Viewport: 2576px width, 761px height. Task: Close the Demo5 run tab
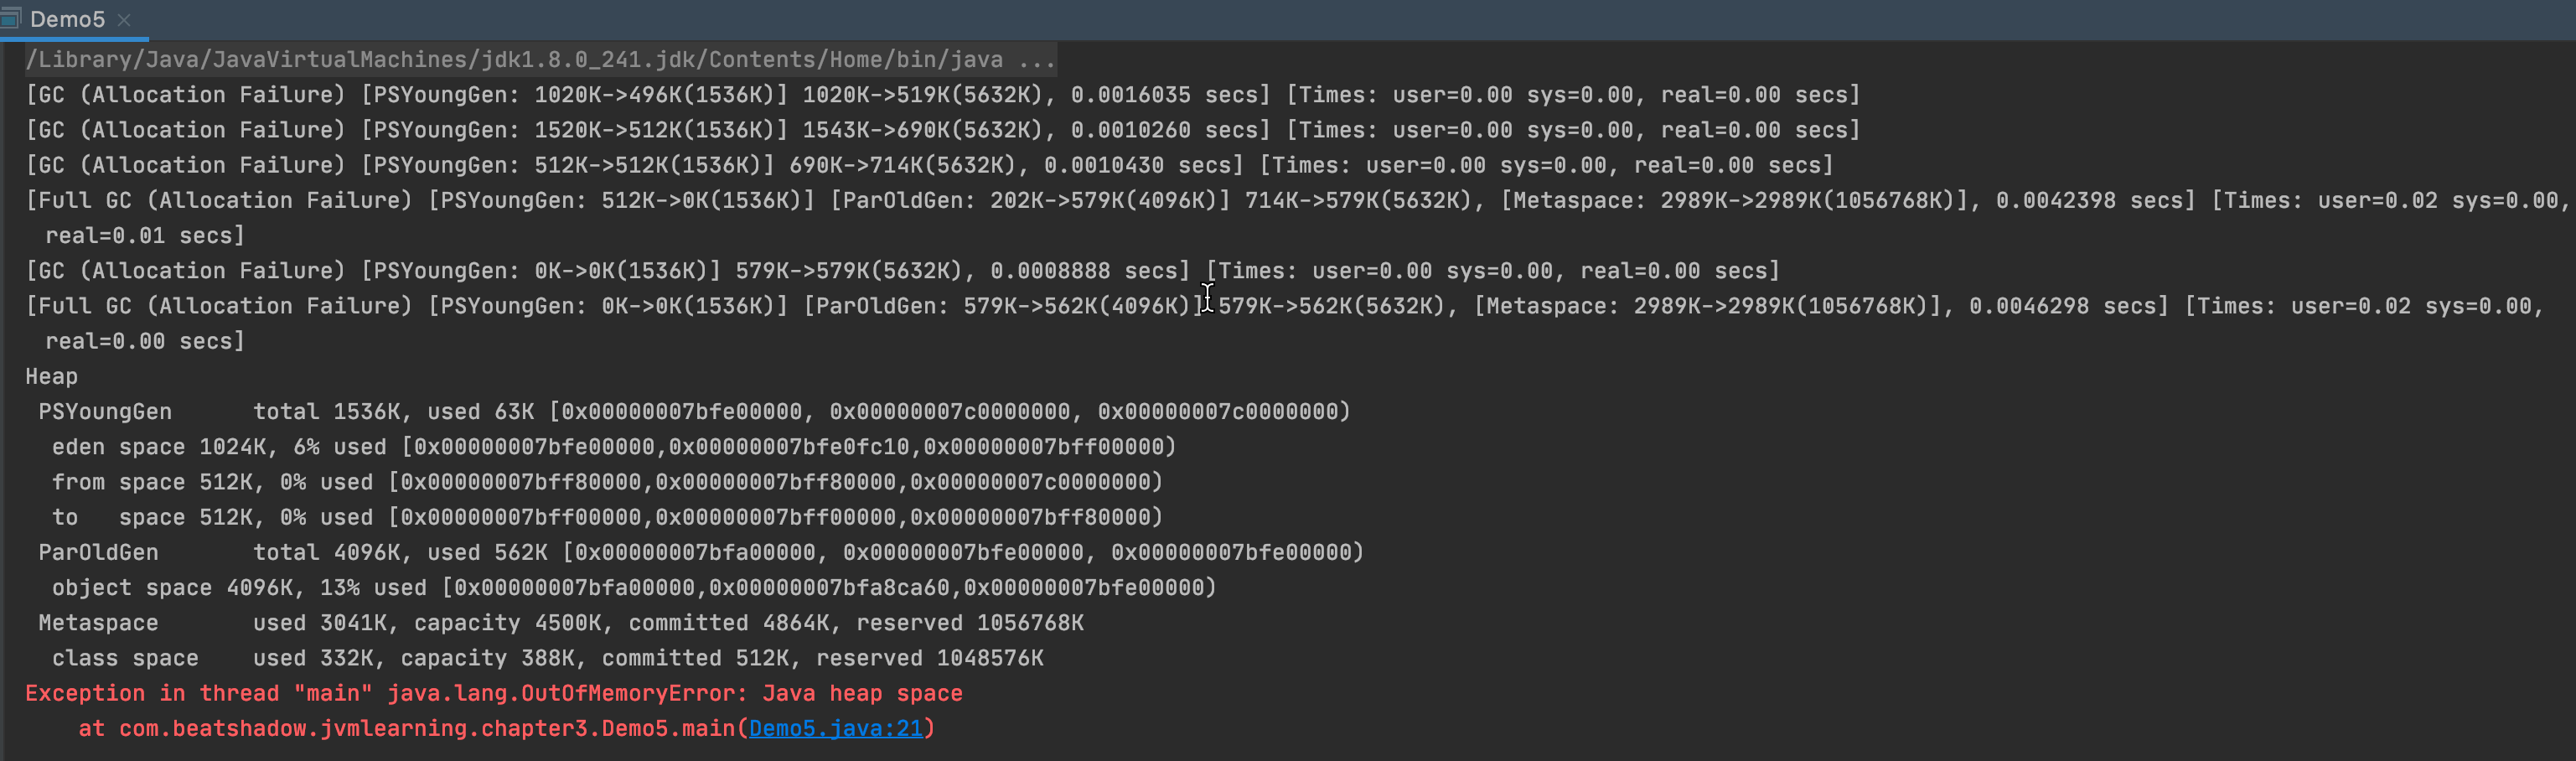[x=124, y=20]
